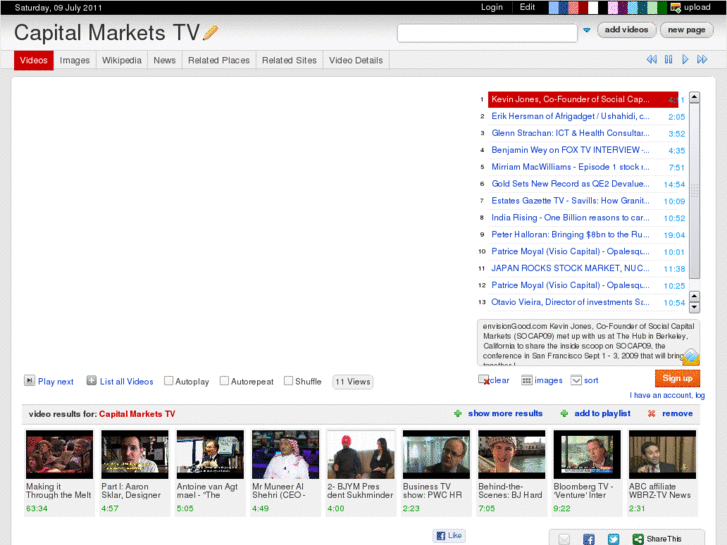
Task: Pick the dark purple theme swatch
Action: (623, 7)
